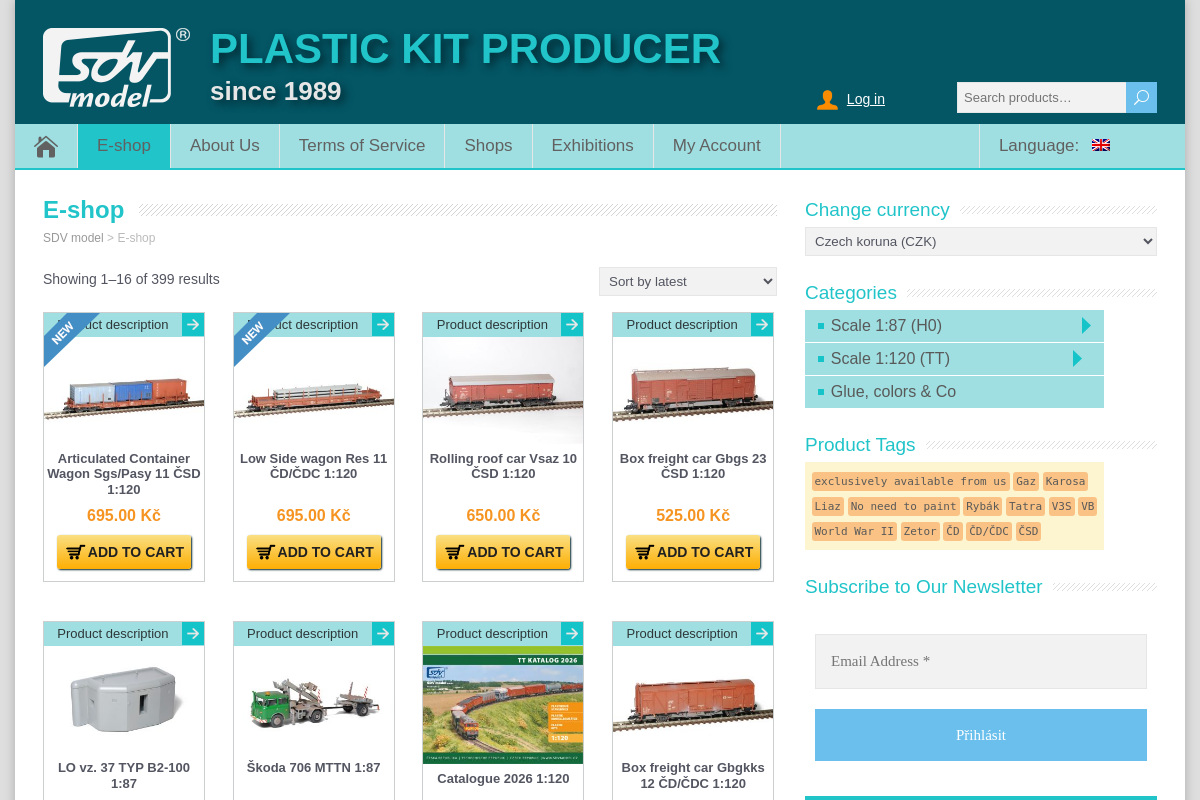
Task: Open Low Side wagon product thumbnail
Action: [314, 390]
